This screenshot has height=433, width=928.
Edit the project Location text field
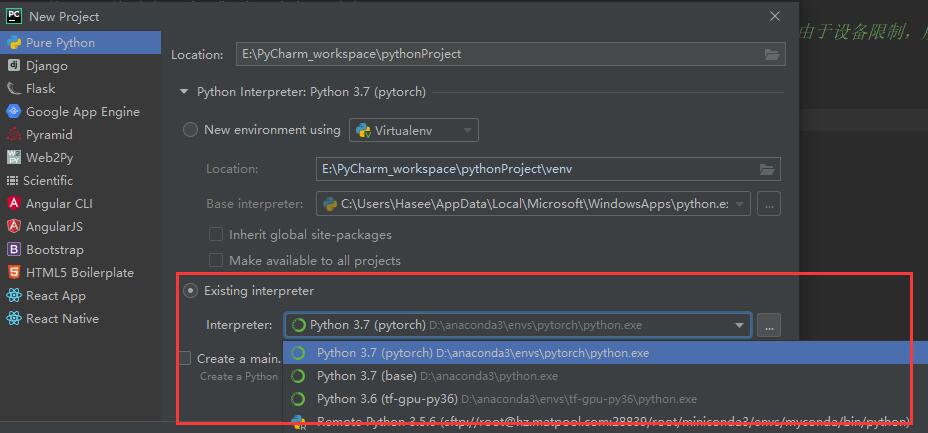click(x=511, y=54)
